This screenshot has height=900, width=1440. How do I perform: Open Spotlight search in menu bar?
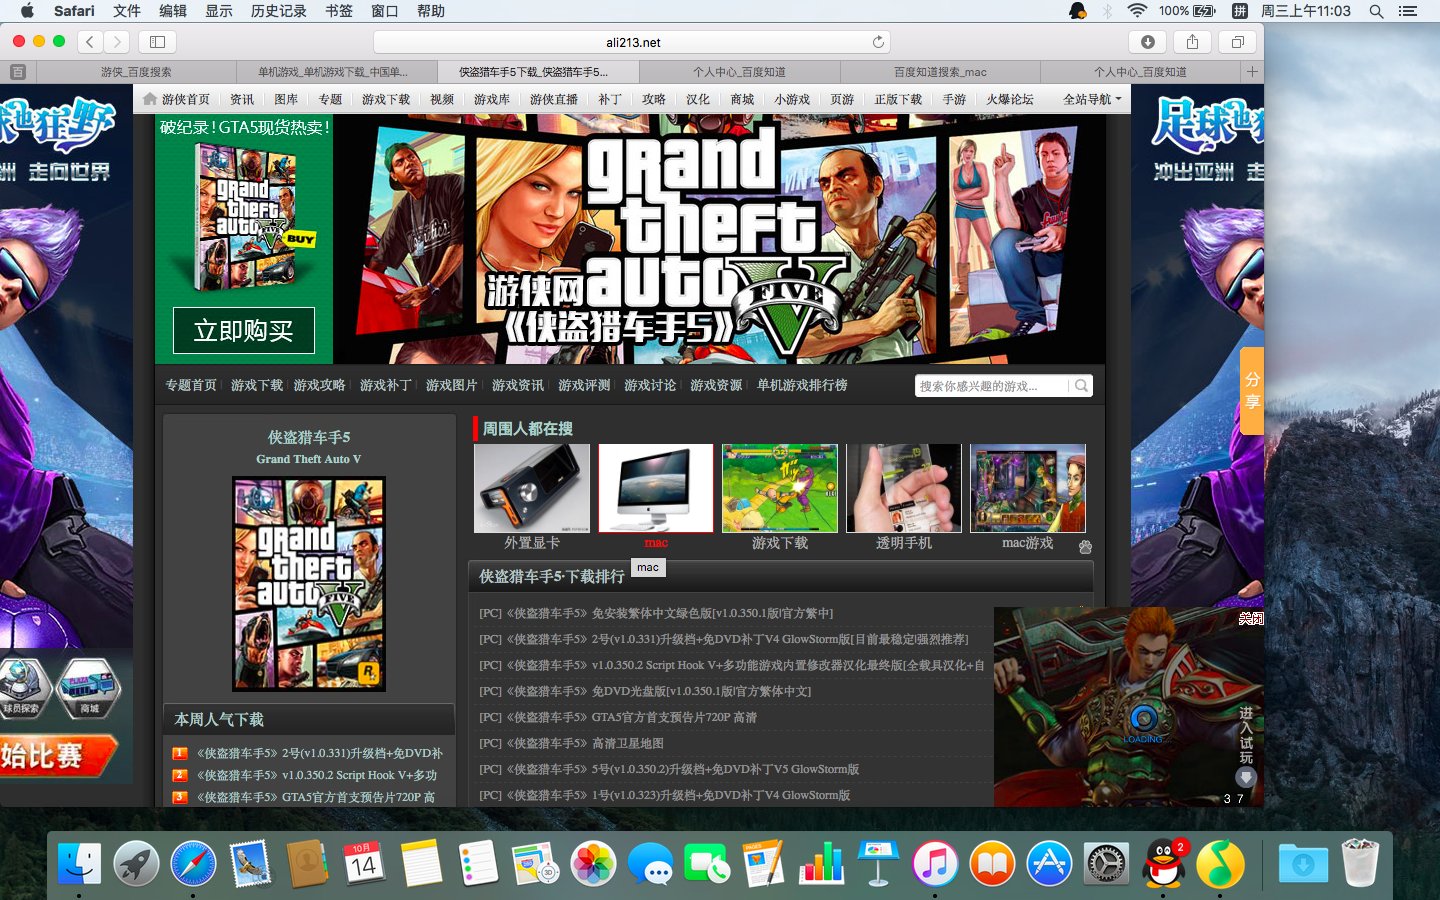pos(1376,11)
